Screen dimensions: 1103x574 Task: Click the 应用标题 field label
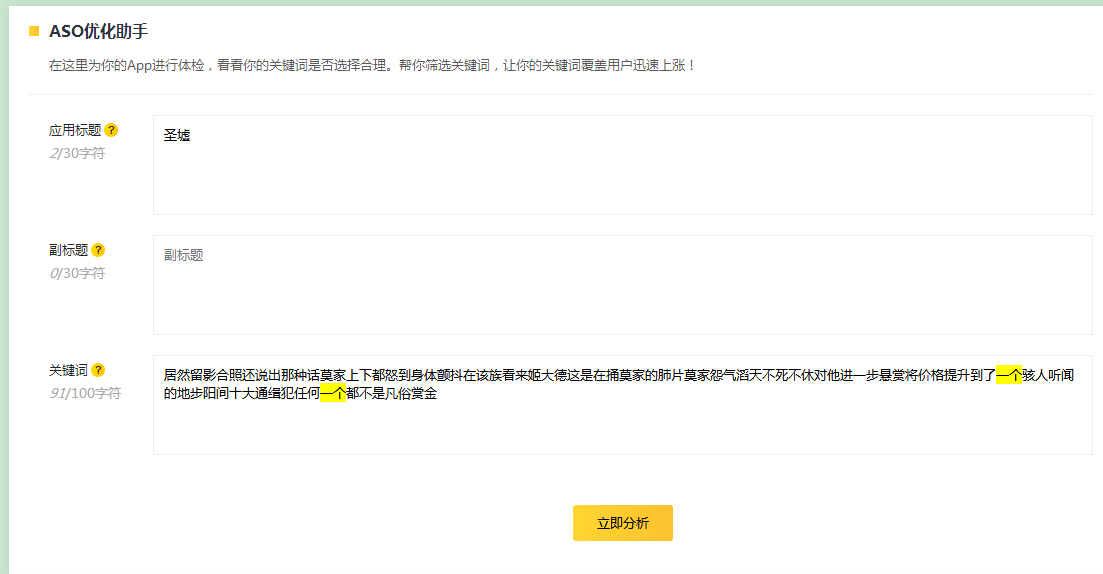point(75,130)
